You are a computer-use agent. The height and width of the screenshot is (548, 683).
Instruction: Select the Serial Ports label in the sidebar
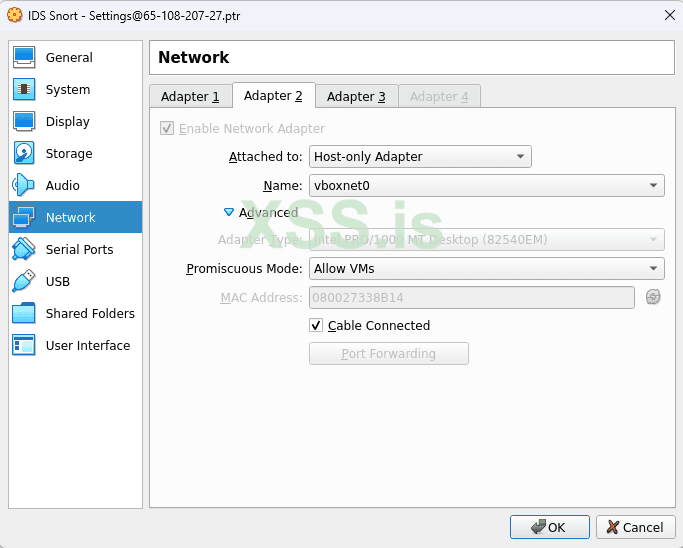point(79,250)
